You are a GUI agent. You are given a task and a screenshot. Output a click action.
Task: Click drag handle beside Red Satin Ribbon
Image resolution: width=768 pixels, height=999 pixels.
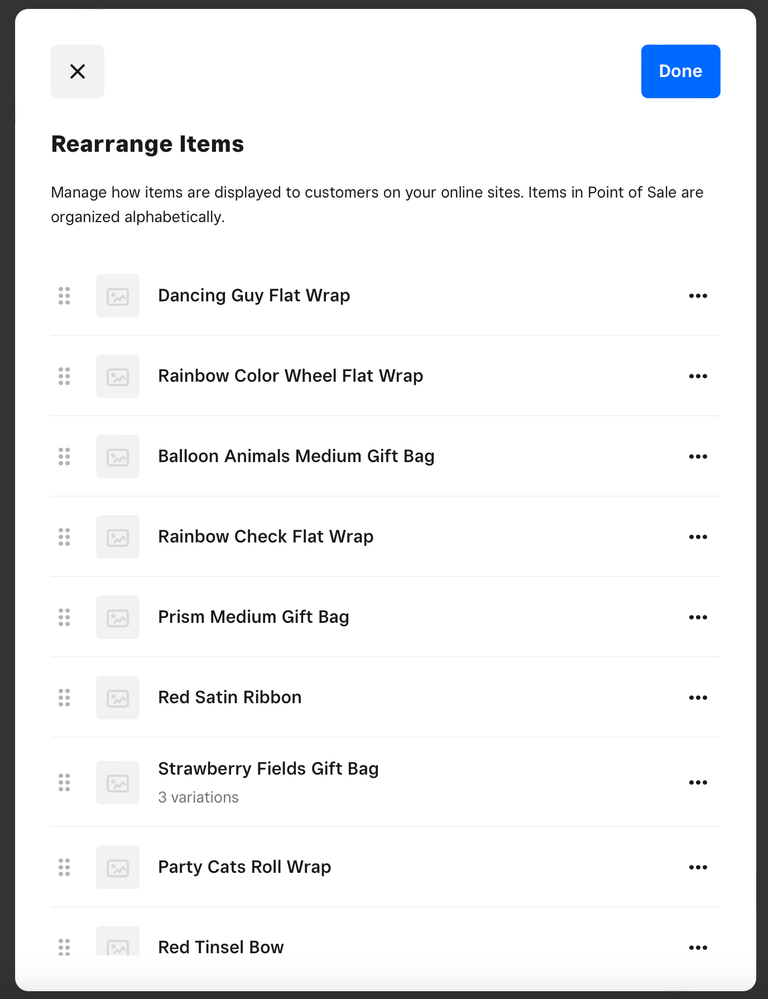pos(64,698)
